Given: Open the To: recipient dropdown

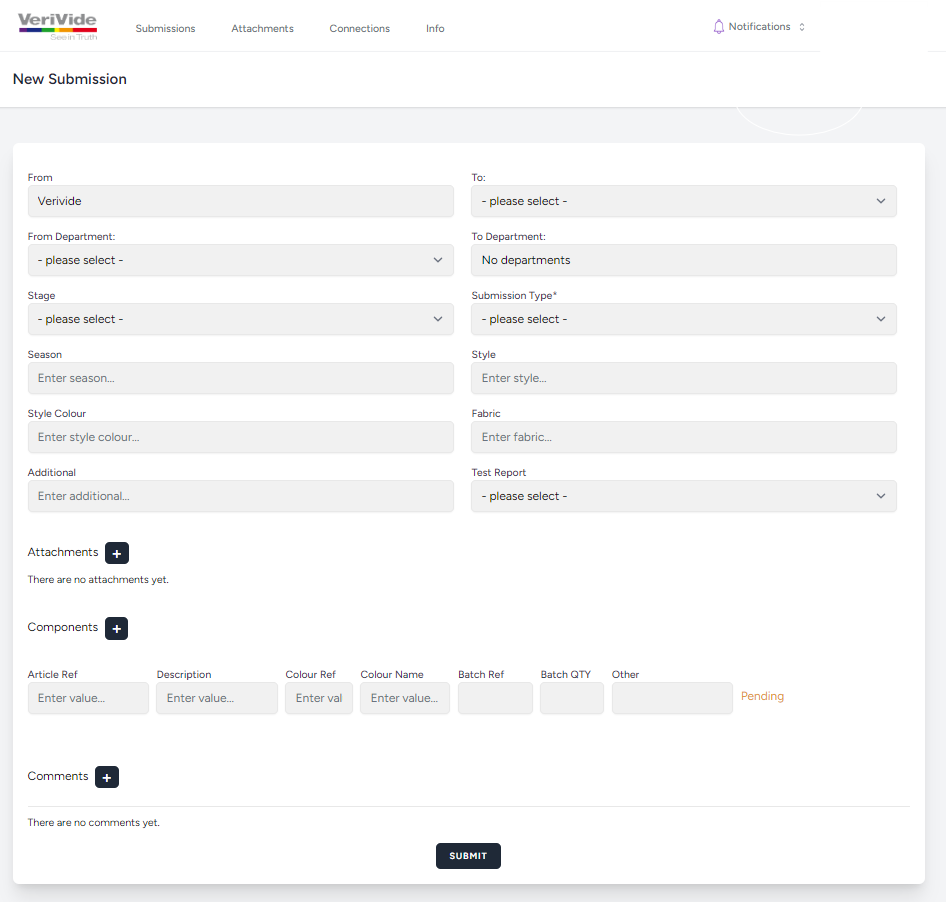Looking at the screenshot, I should coord(683,201).
